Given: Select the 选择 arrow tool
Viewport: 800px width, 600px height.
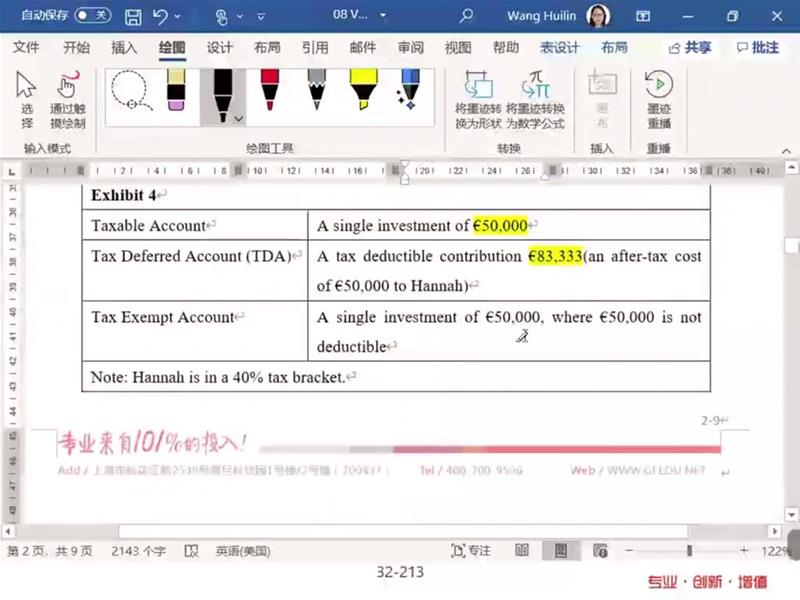Looking at the screenshot, I should coord(27,99).
